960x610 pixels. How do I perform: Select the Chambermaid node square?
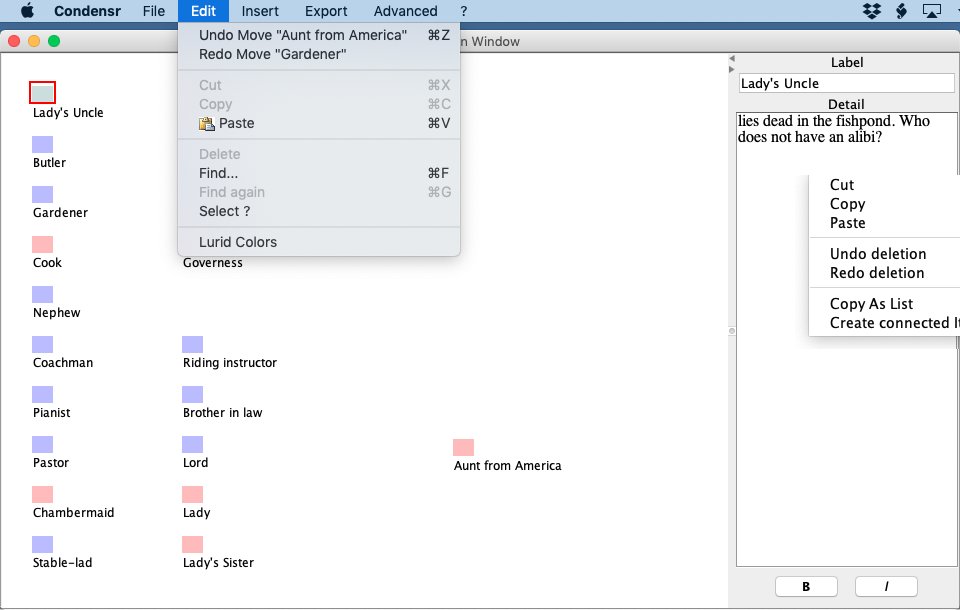pyautogui.click(x=42, y=494)
